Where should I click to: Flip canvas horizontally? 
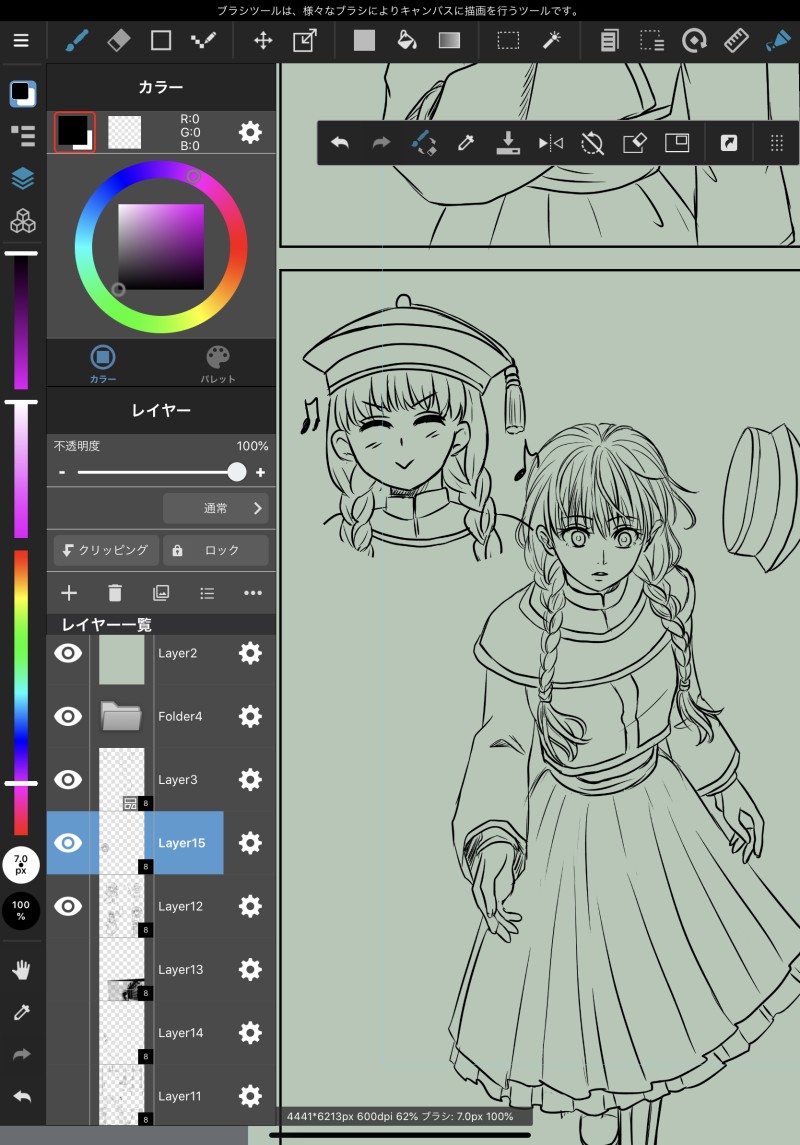[550, 142]
